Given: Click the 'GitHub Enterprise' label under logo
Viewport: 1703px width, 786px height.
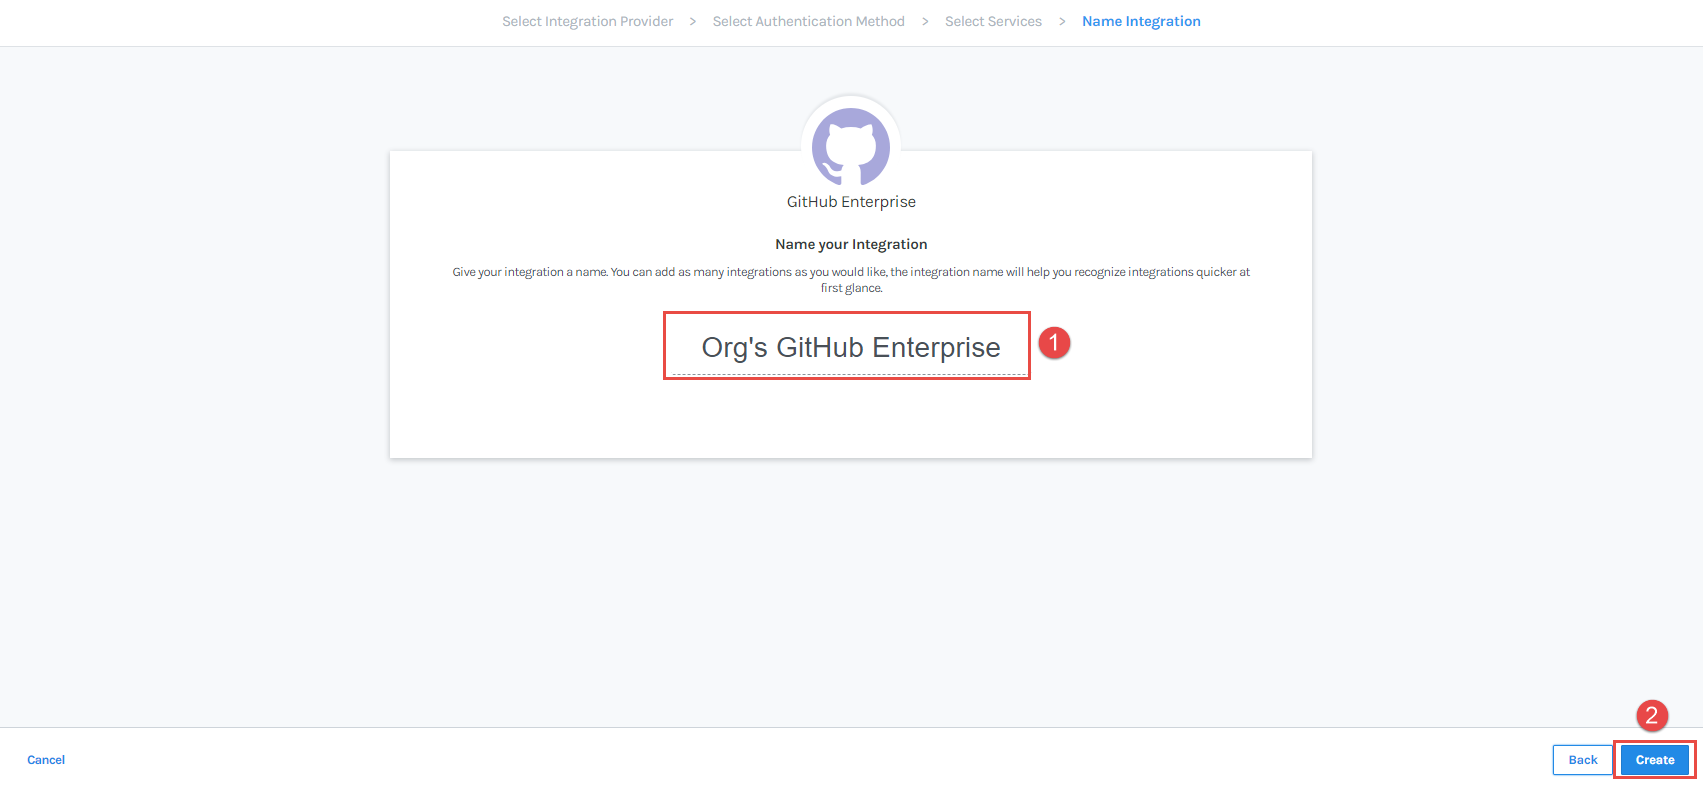Looking at the screenshot, I should tap(851, 202).
